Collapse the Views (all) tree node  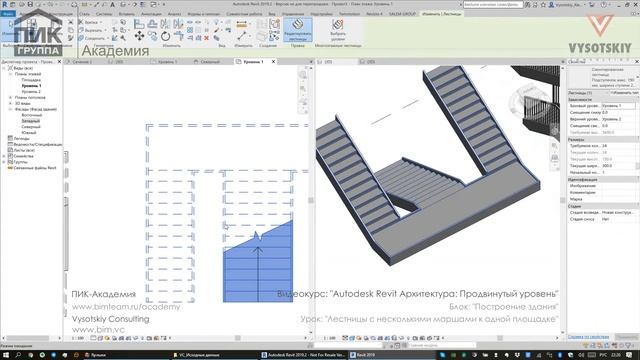(4, 68)
